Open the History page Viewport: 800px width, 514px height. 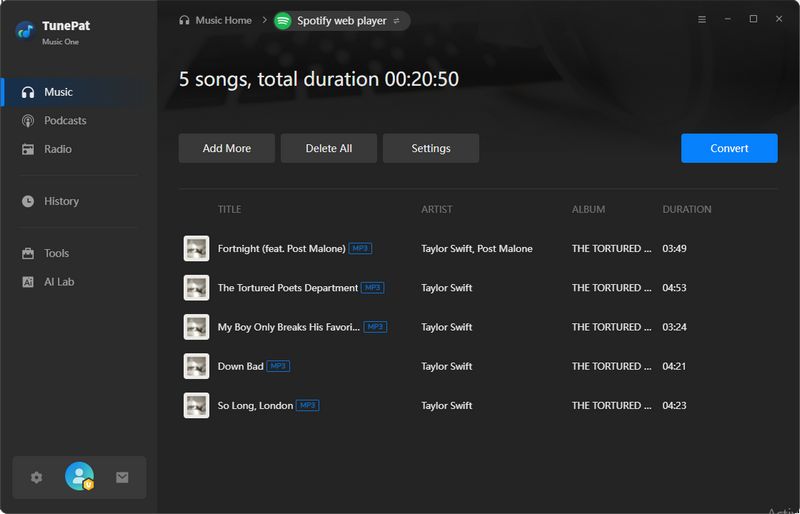coord(61,201)
